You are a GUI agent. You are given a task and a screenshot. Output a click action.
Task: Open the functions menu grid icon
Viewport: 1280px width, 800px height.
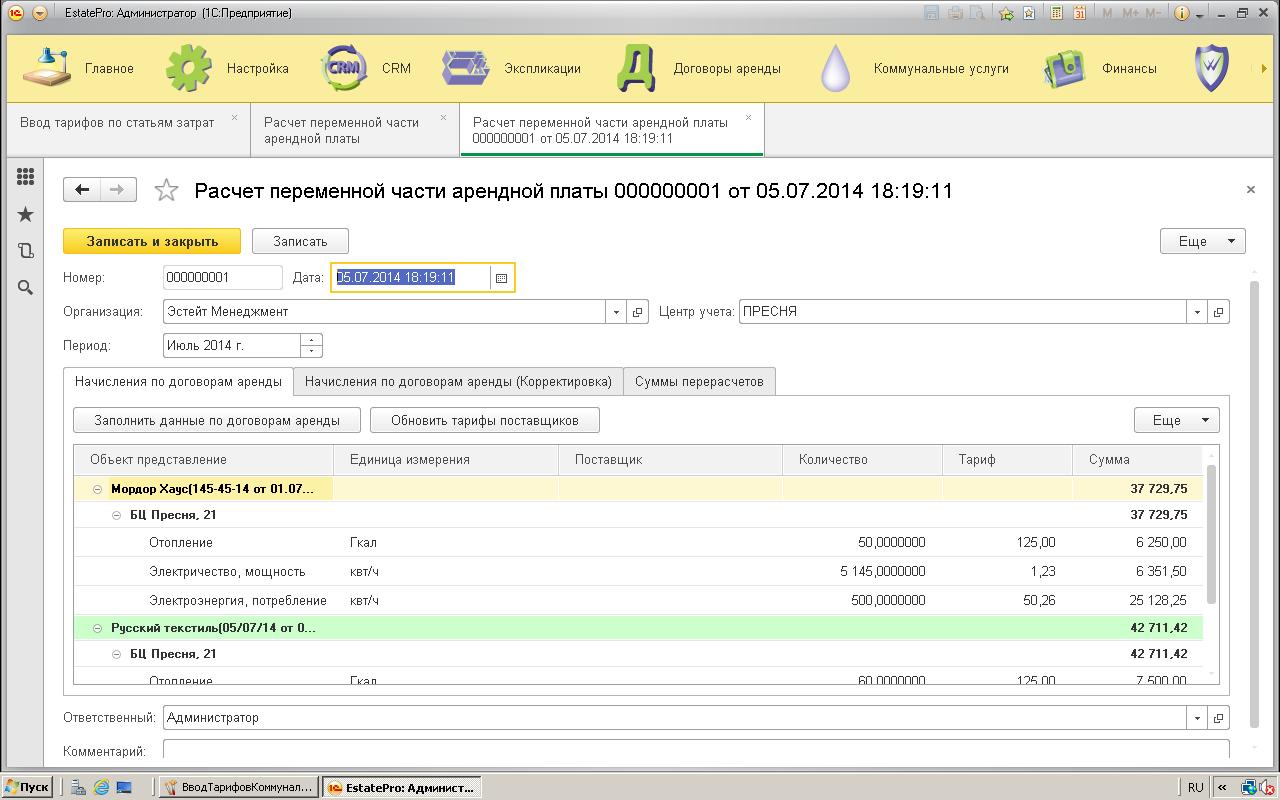point(26,177)
